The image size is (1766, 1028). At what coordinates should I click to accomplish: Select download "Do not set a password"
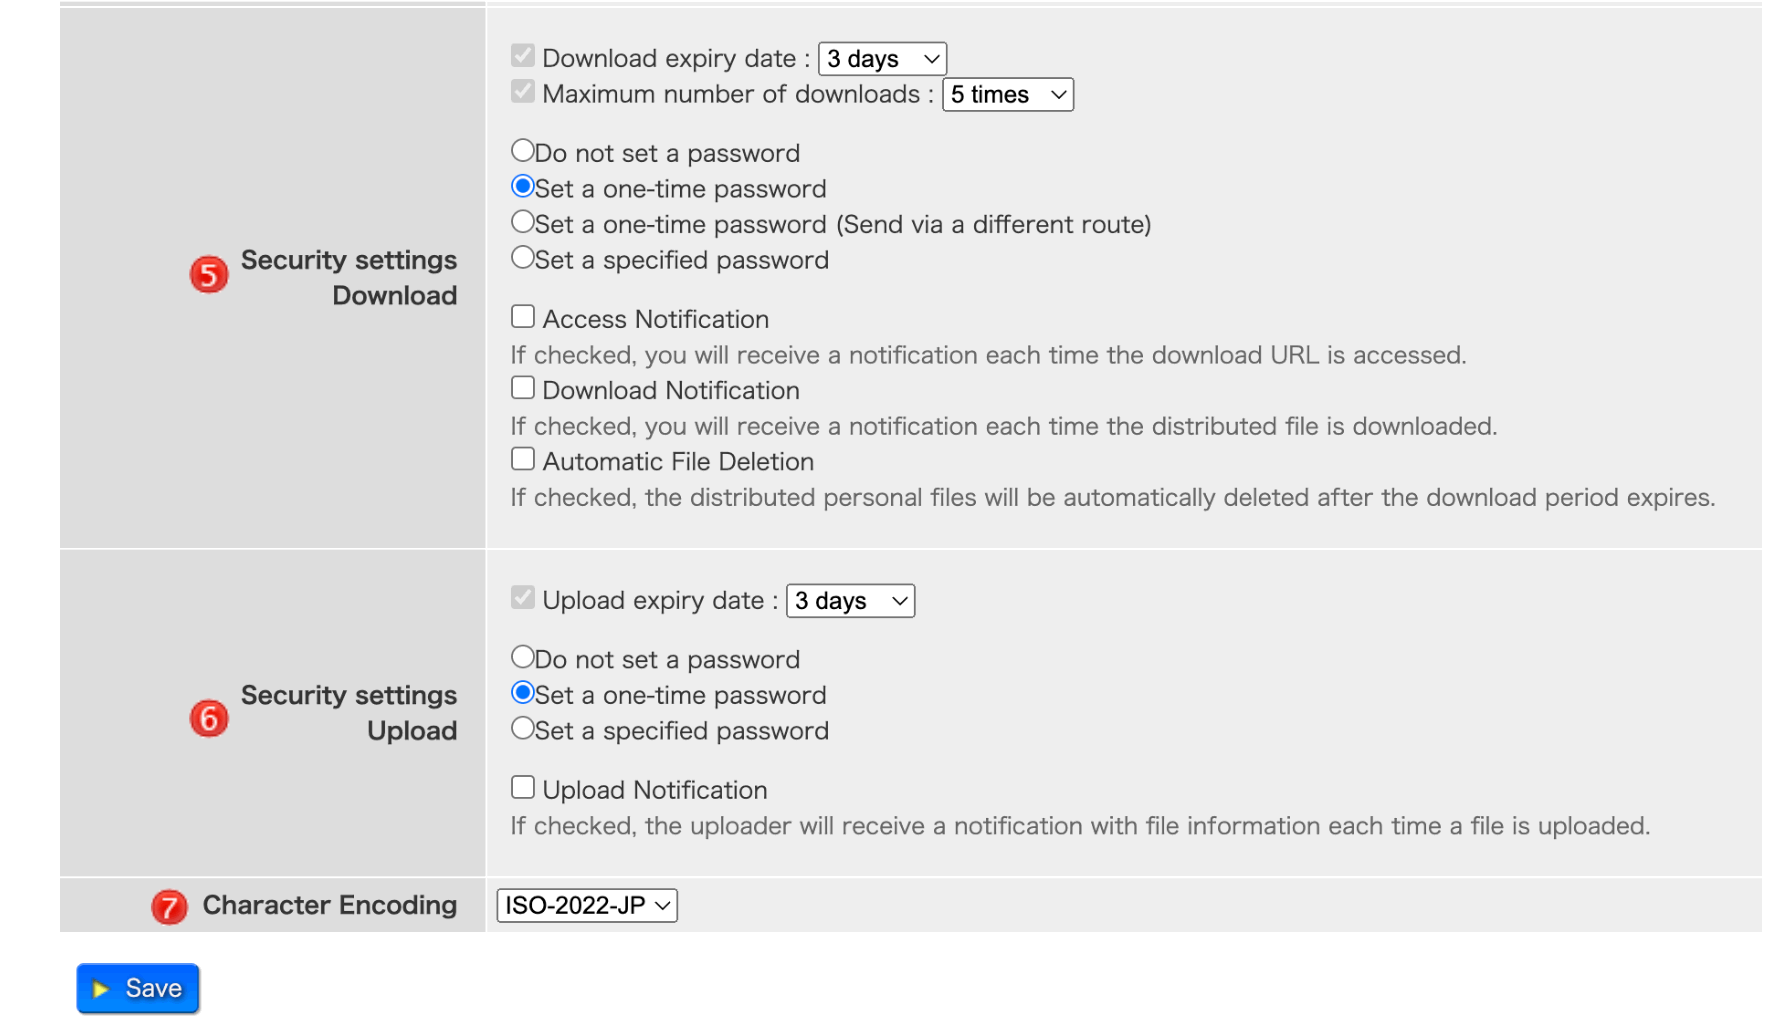(523, 151)
